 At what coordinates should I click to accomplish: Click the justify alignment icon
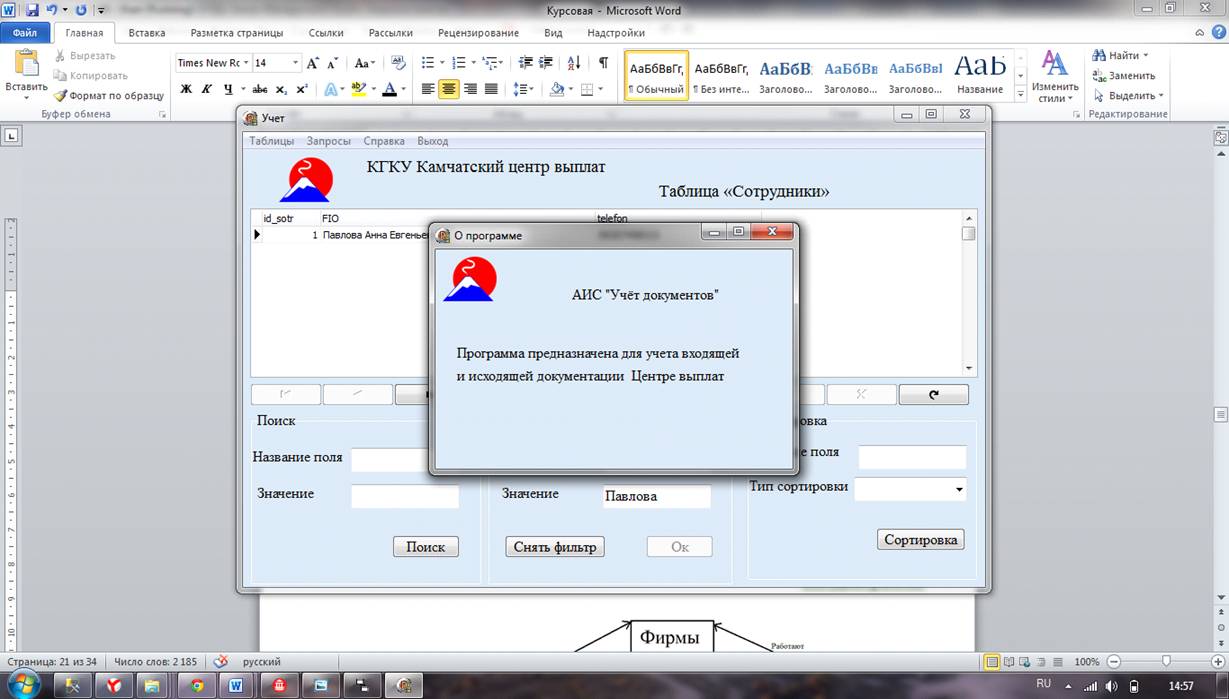491,89
